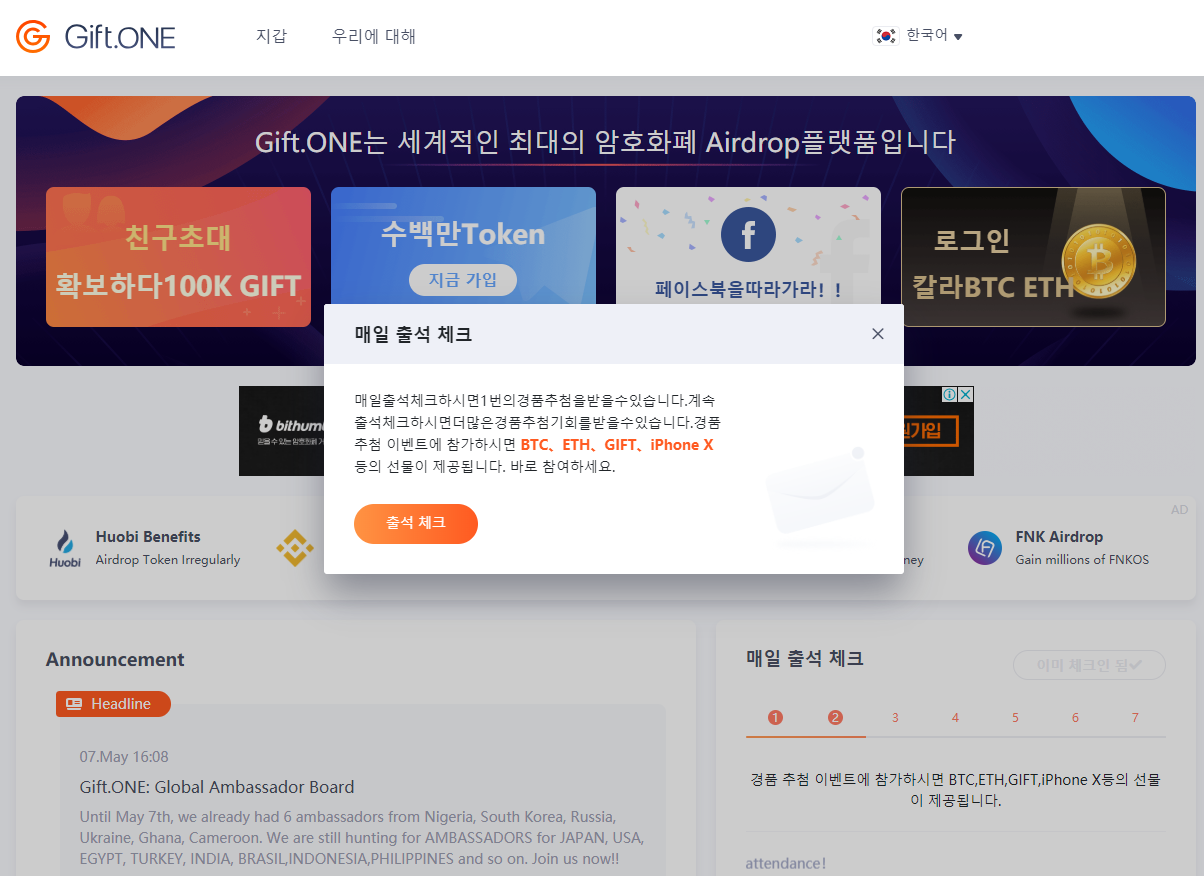Close the 매일 출석 체크 dialog

pyautogui.click(x=878, y=334)
